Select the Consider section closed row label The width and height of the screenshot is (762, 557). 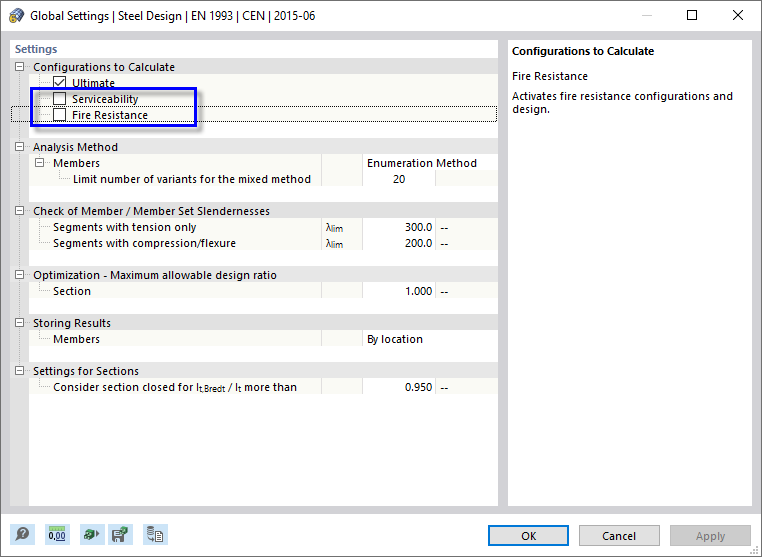click(x=174, y=387)
